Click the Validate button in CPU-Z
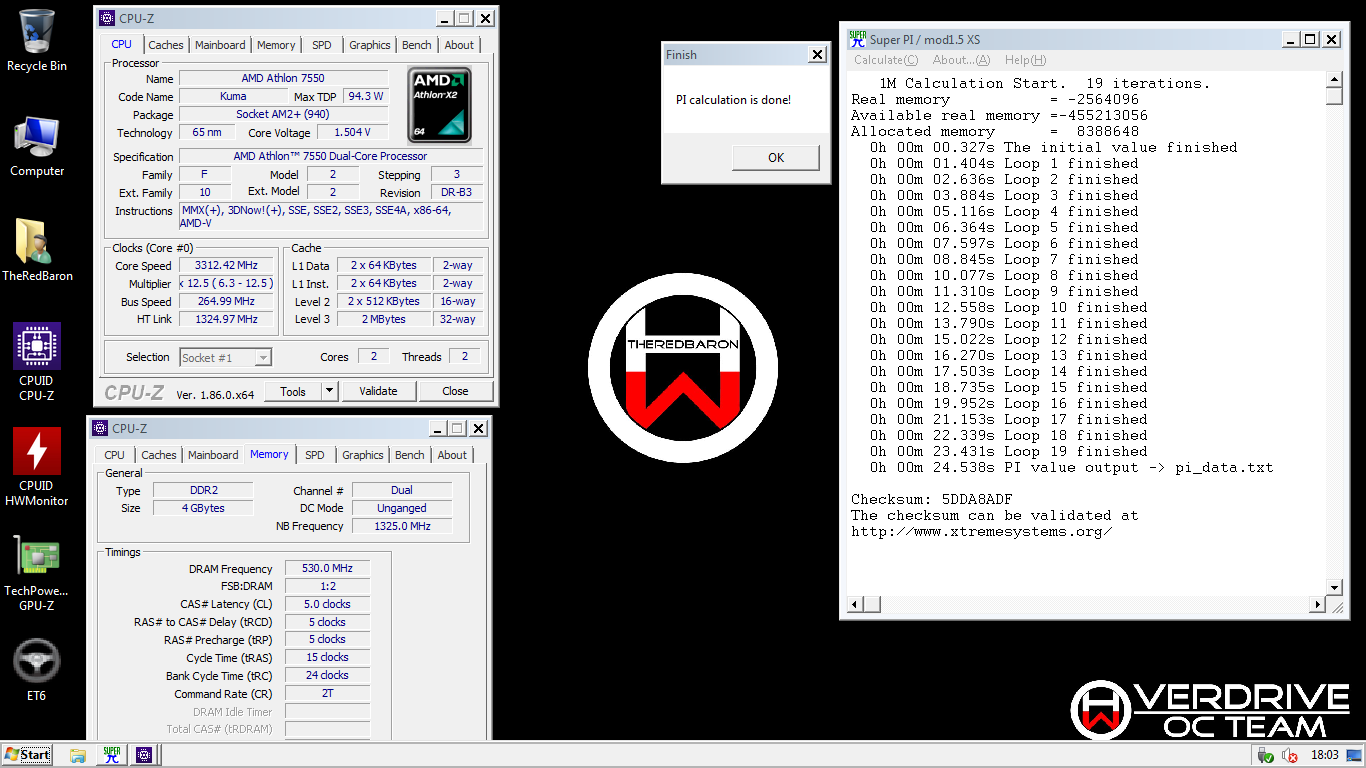 pos(378,391)
